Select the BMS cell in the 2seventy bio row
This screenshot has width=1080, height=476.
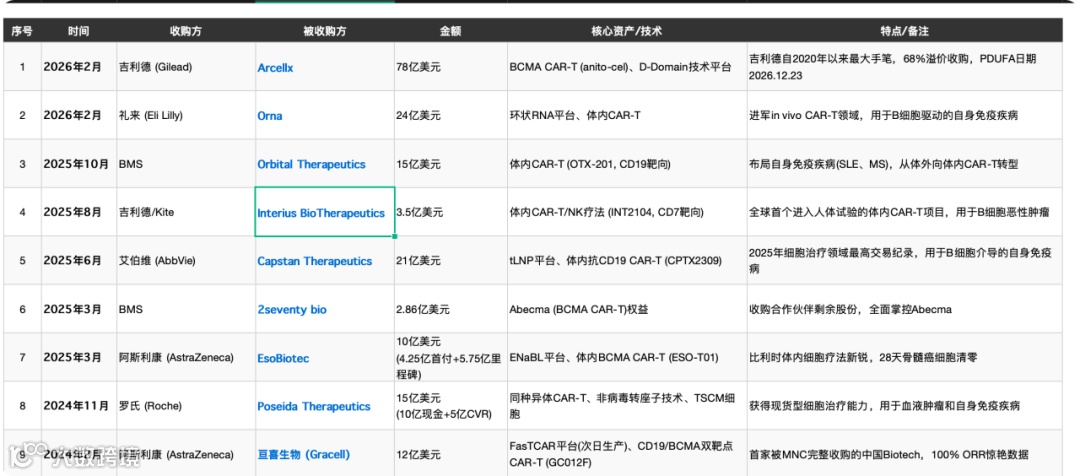185,309
